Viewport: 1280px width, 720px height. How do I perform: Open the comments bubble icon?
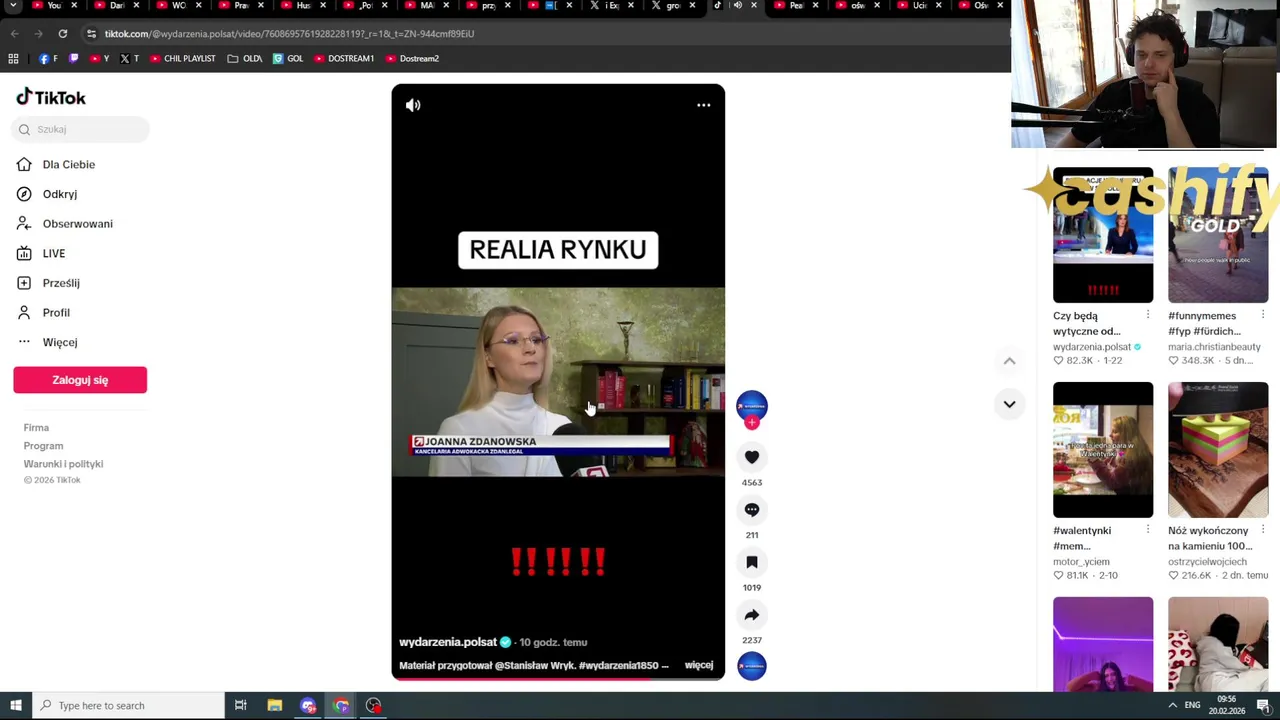tap(752, 510)
